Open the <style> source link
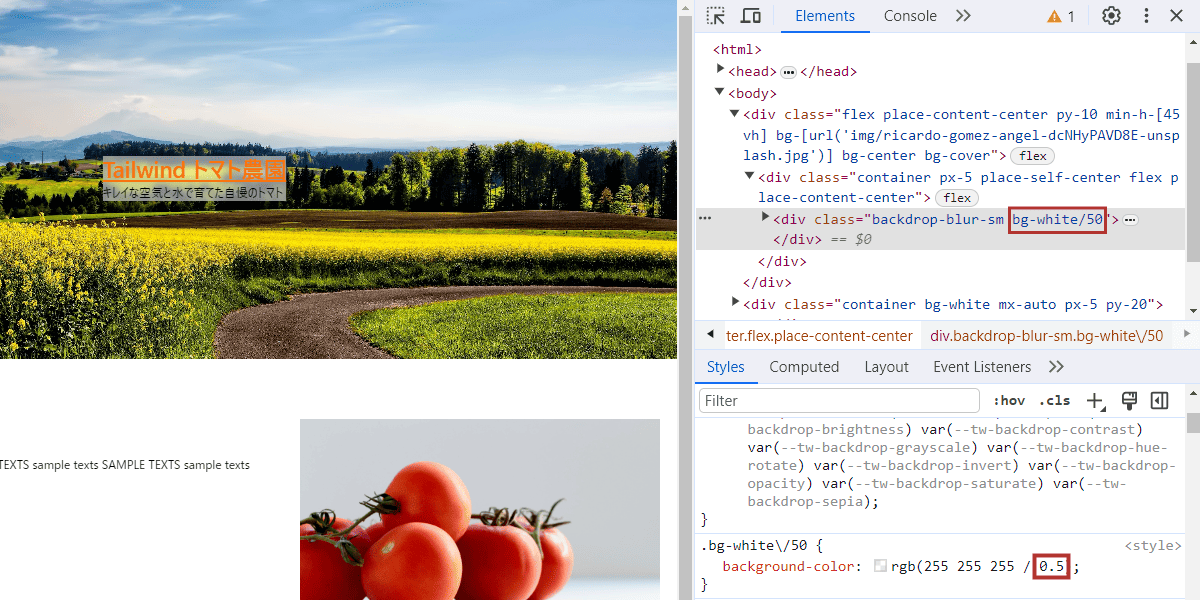1200x600 pixels. click(1153, 546)
